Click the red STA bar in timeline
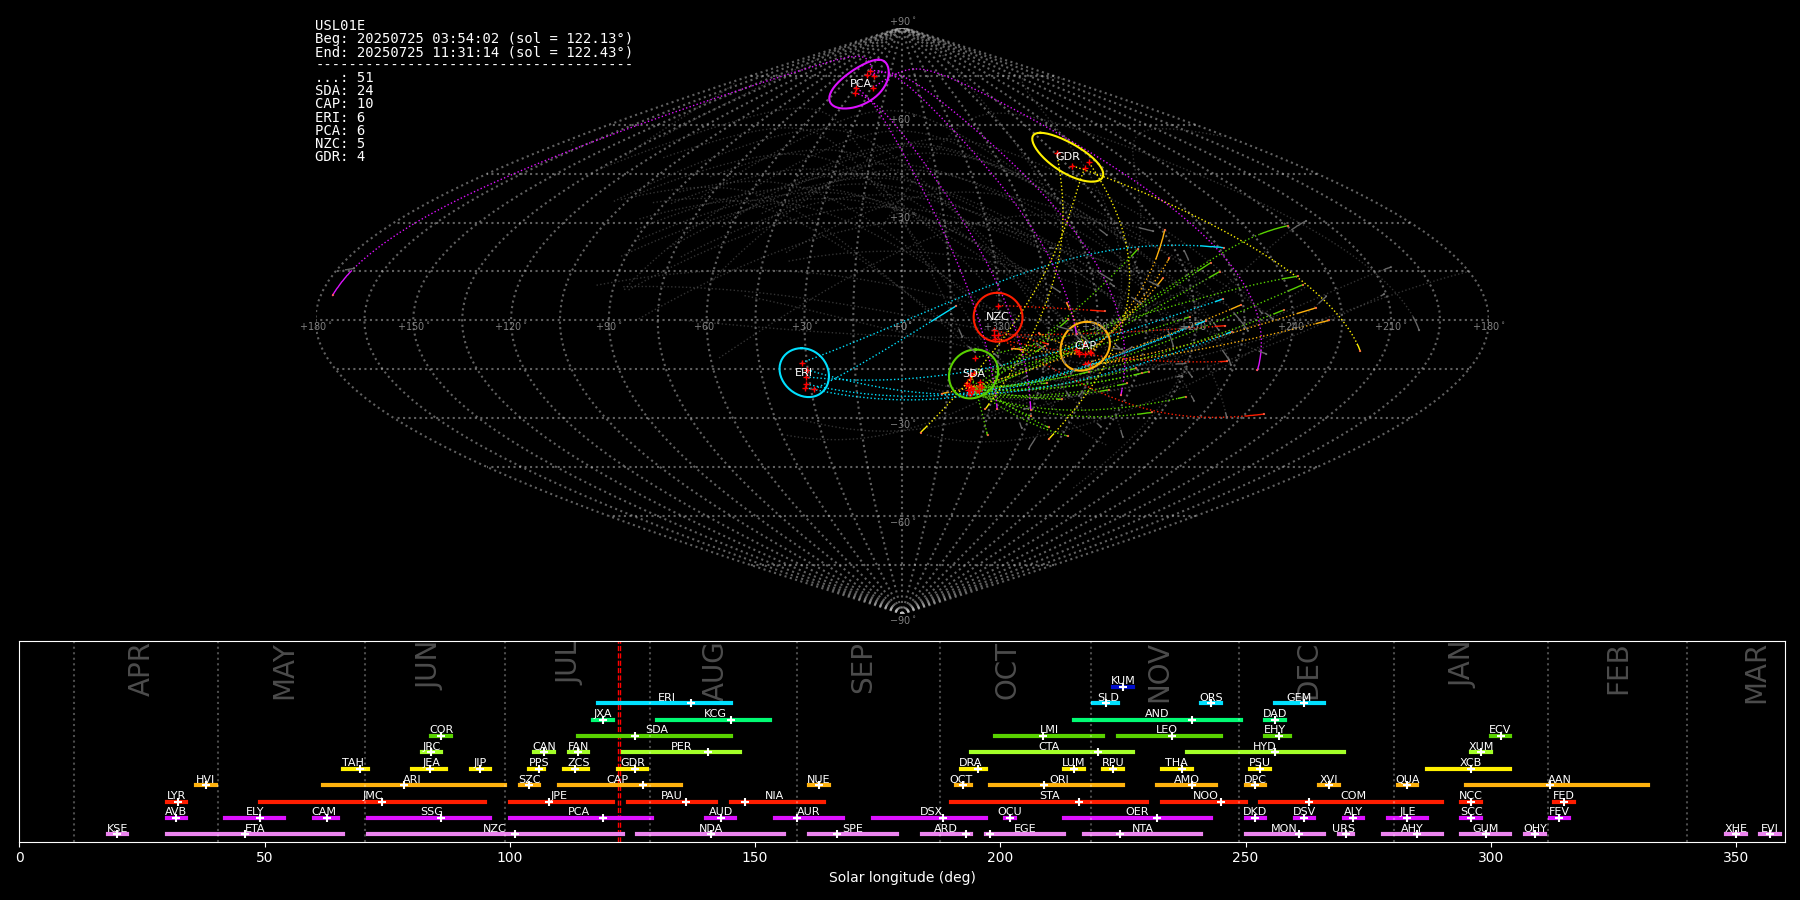This screenshot has width=1800, height=900. click(1049, 801)
